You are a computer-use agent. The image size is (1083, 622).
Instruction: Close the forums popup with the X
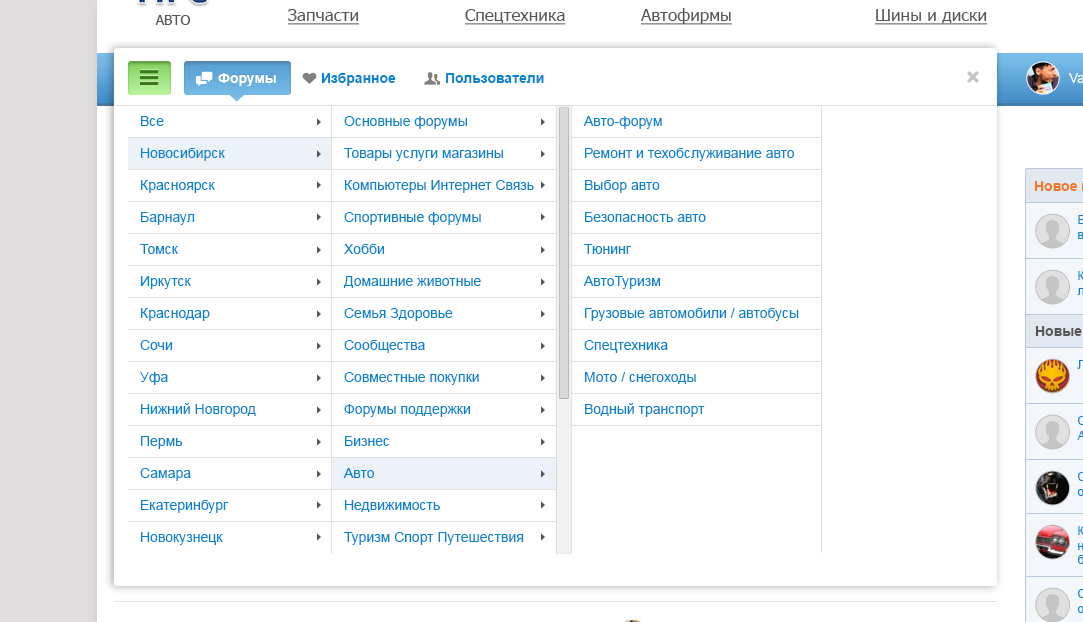[x=972, y=77]
